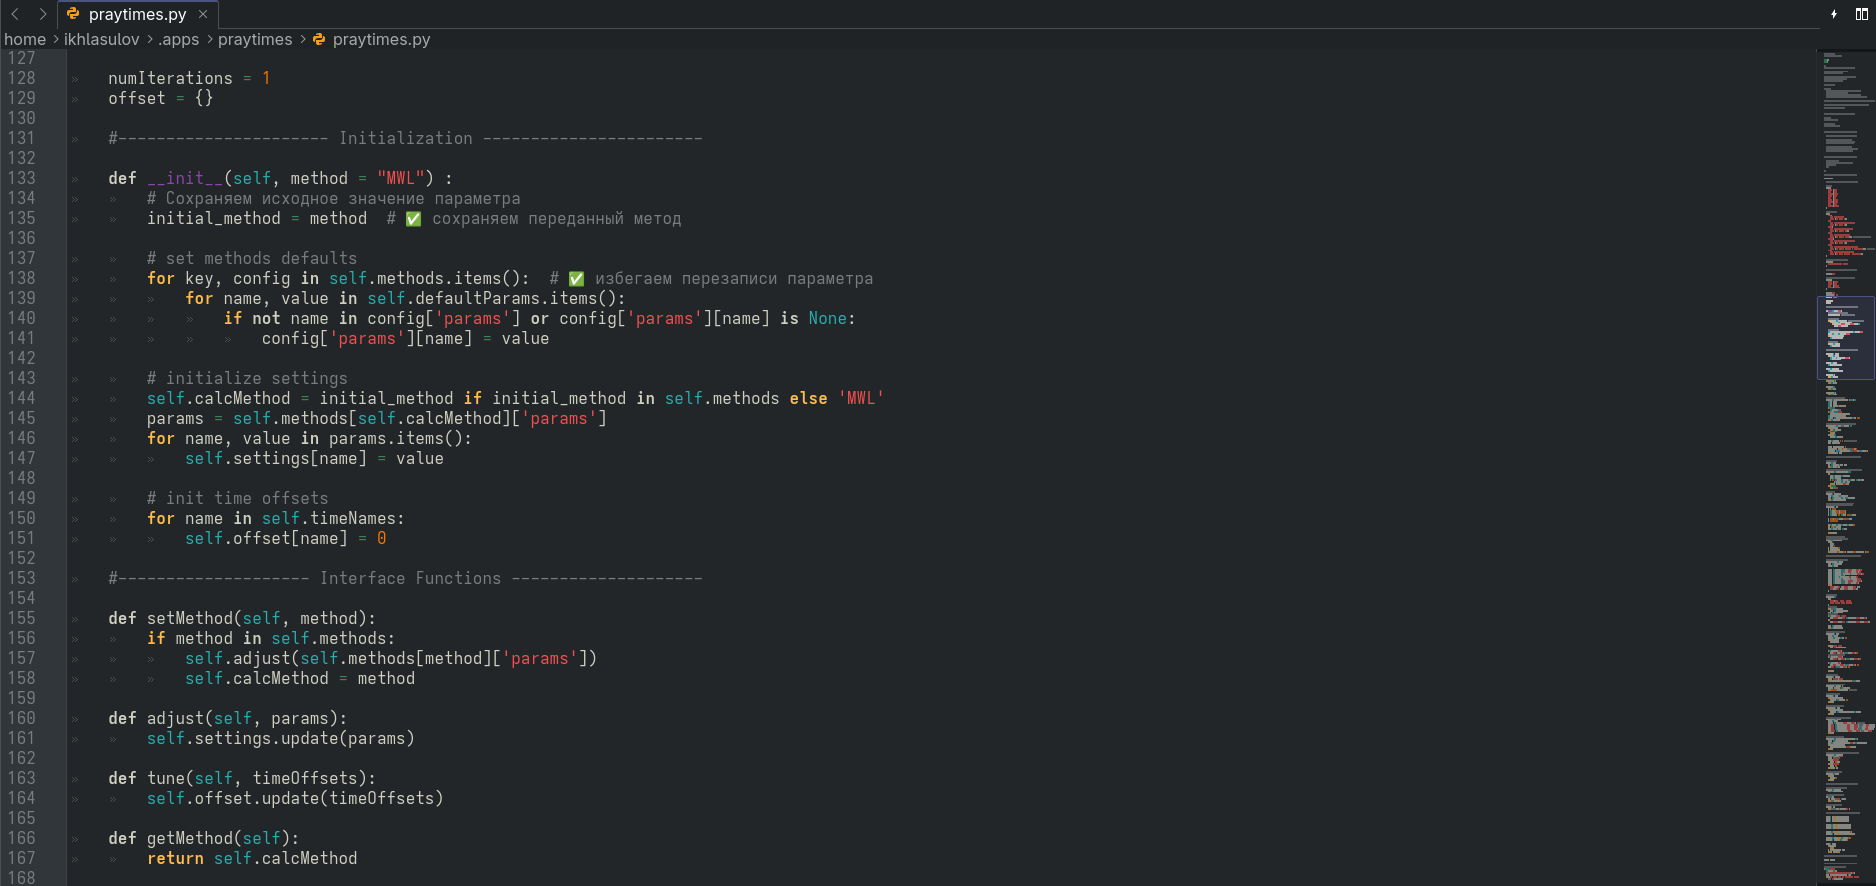The height and width of the screenshot is (886, 1876).
Task: Click 'self.settings.update(params)' on line 161
Action: pyautogui.click(x=281, y=738)
